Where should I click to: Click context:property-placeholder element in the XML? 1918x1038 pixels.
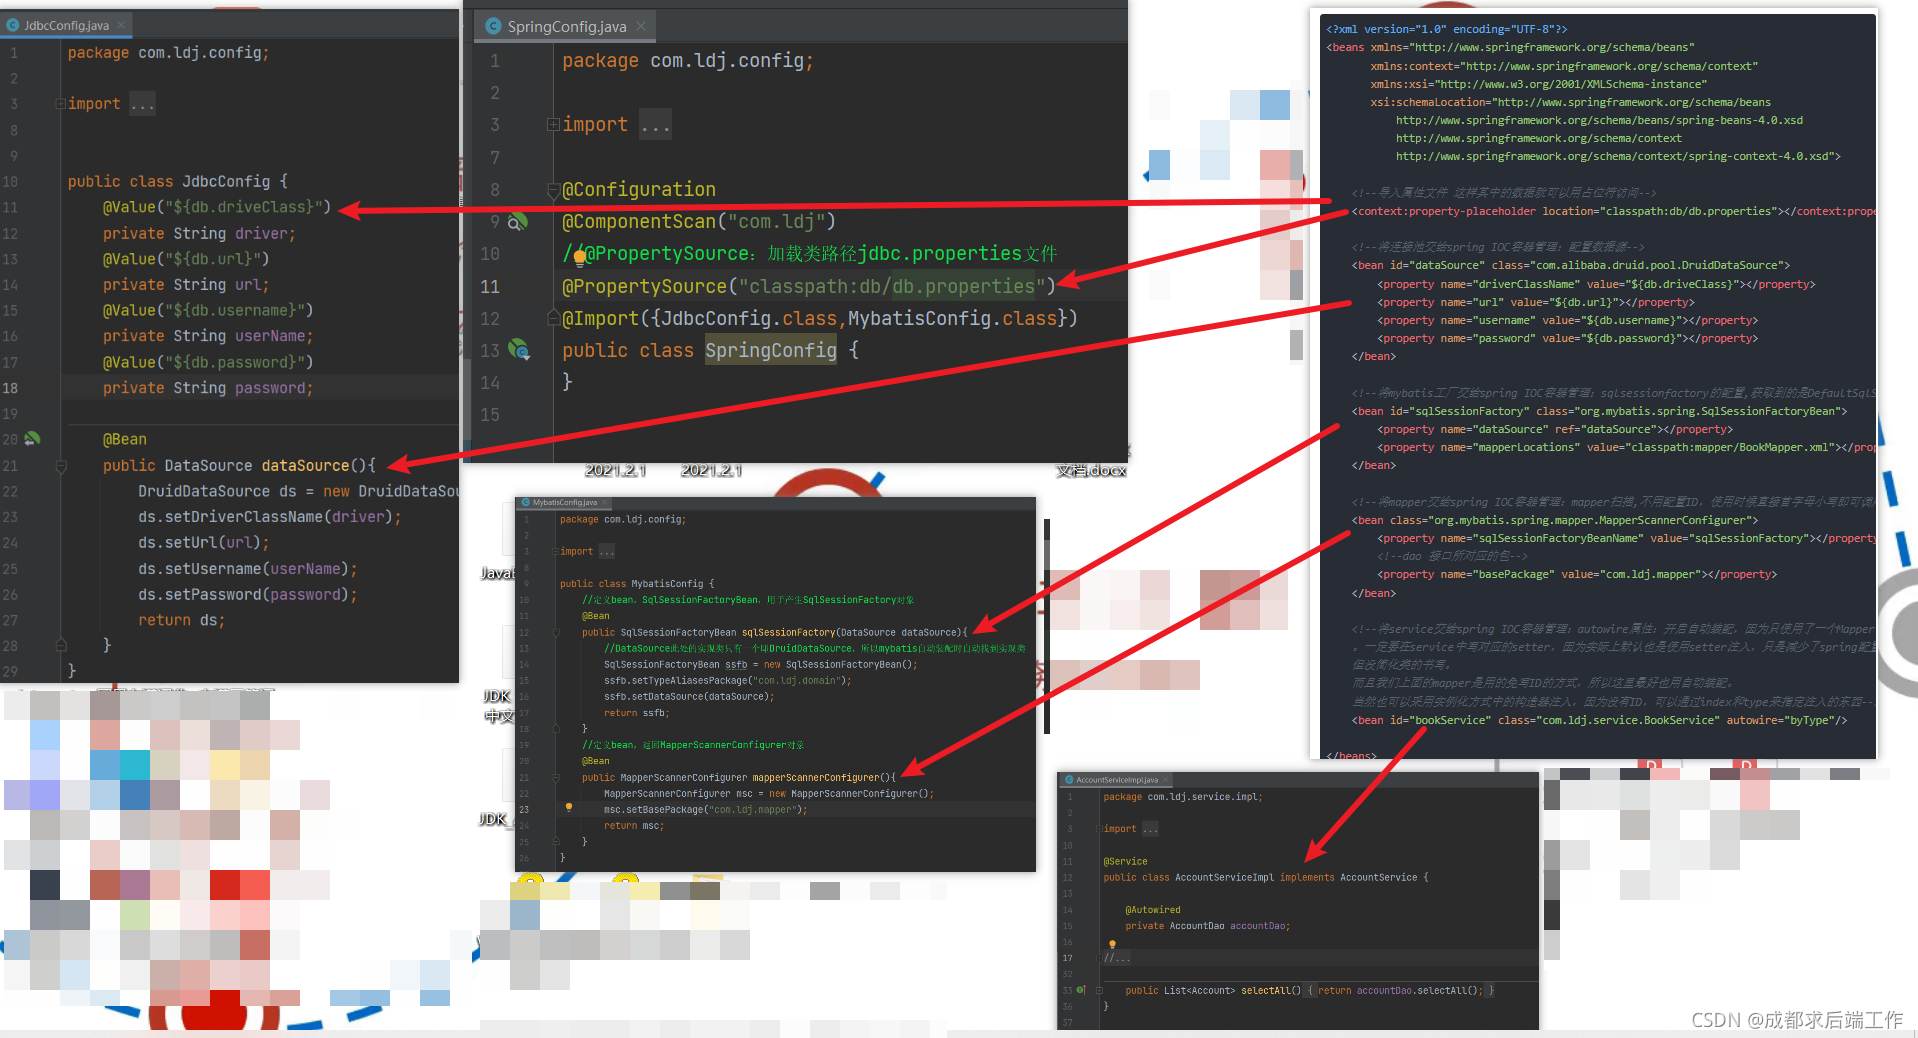click(x=1614, y=212)
